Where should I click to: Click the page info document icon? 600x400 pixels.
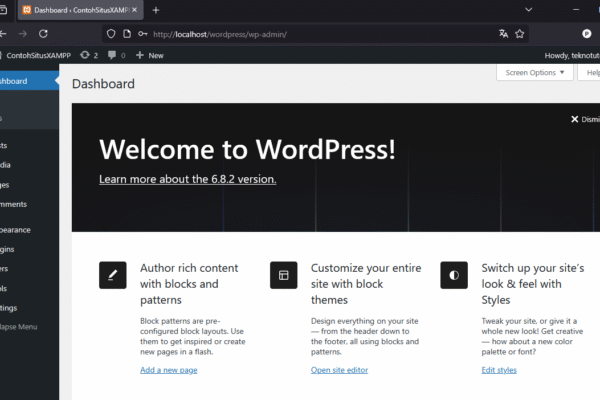(127, 34)
